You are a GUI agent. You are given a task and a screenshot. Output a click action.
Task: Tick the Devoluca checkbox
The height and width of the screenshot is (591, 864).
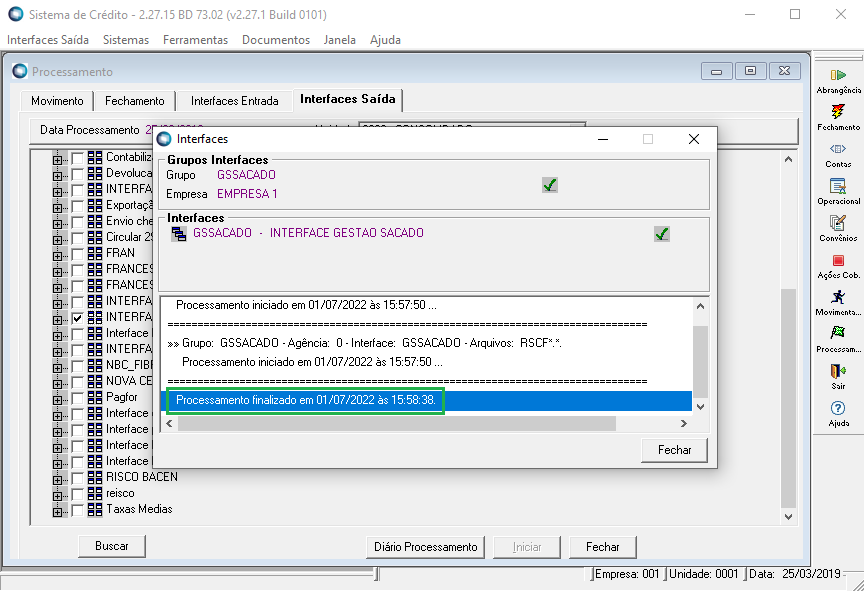pos(77,175)
